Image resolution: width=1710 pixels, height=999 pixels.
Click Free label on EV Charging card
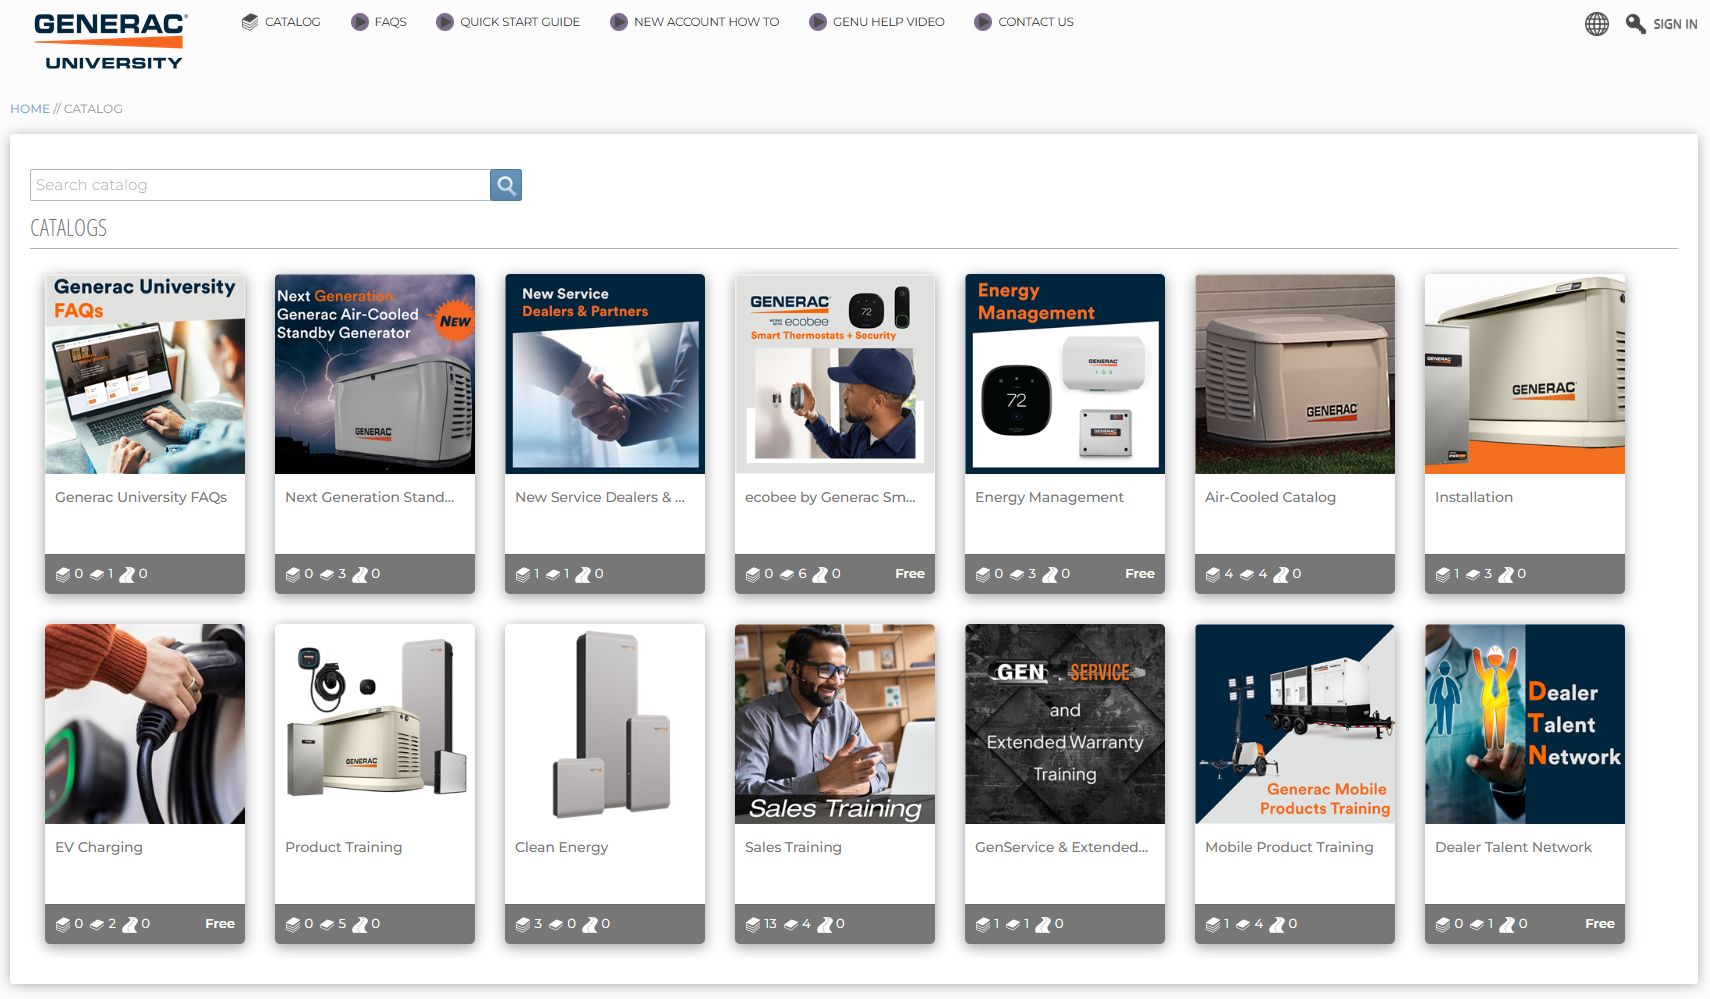point(220,924)
